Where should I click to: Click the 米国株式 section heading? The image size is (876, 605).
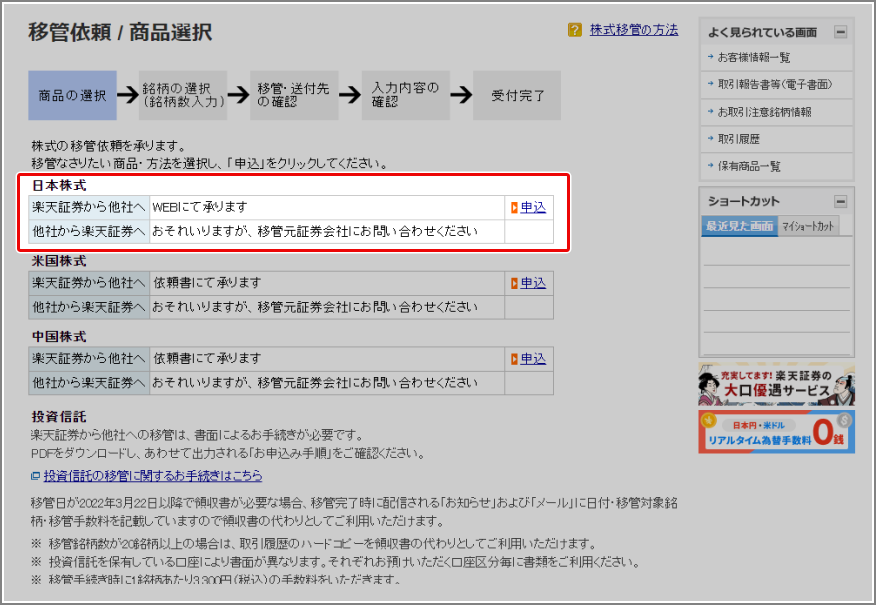59,261
